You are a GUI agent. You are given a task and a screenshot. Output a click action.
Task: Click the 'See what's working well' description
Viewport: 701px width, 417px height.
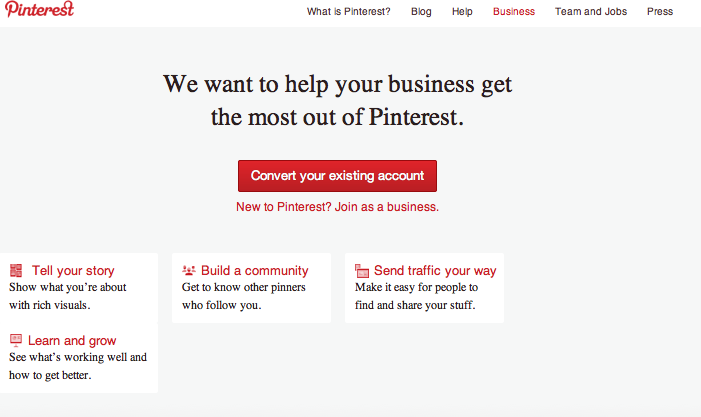[78, 366]
